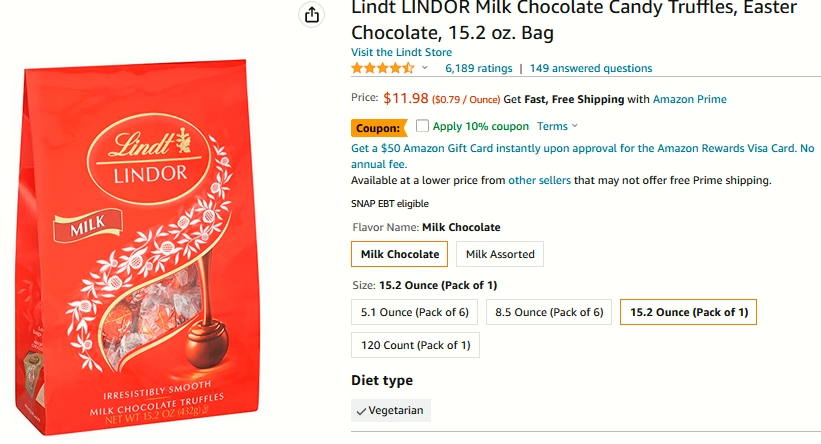This screenshot has width=821, height=444.
Task: Expand the rating breakdown chevron
Action: 425,68
